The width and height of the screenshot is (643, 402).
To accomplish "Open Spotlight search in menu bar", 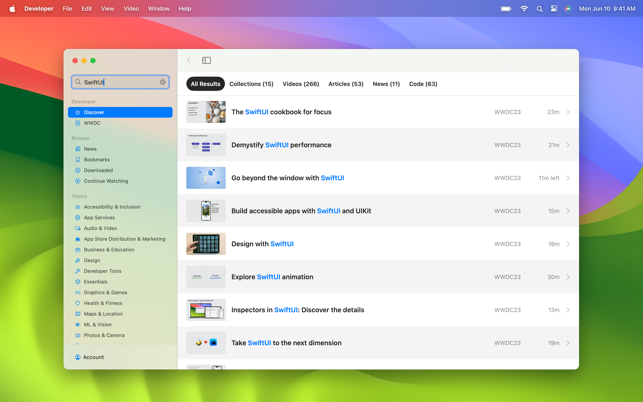I will pyautogui.click(x=539, y=9).
